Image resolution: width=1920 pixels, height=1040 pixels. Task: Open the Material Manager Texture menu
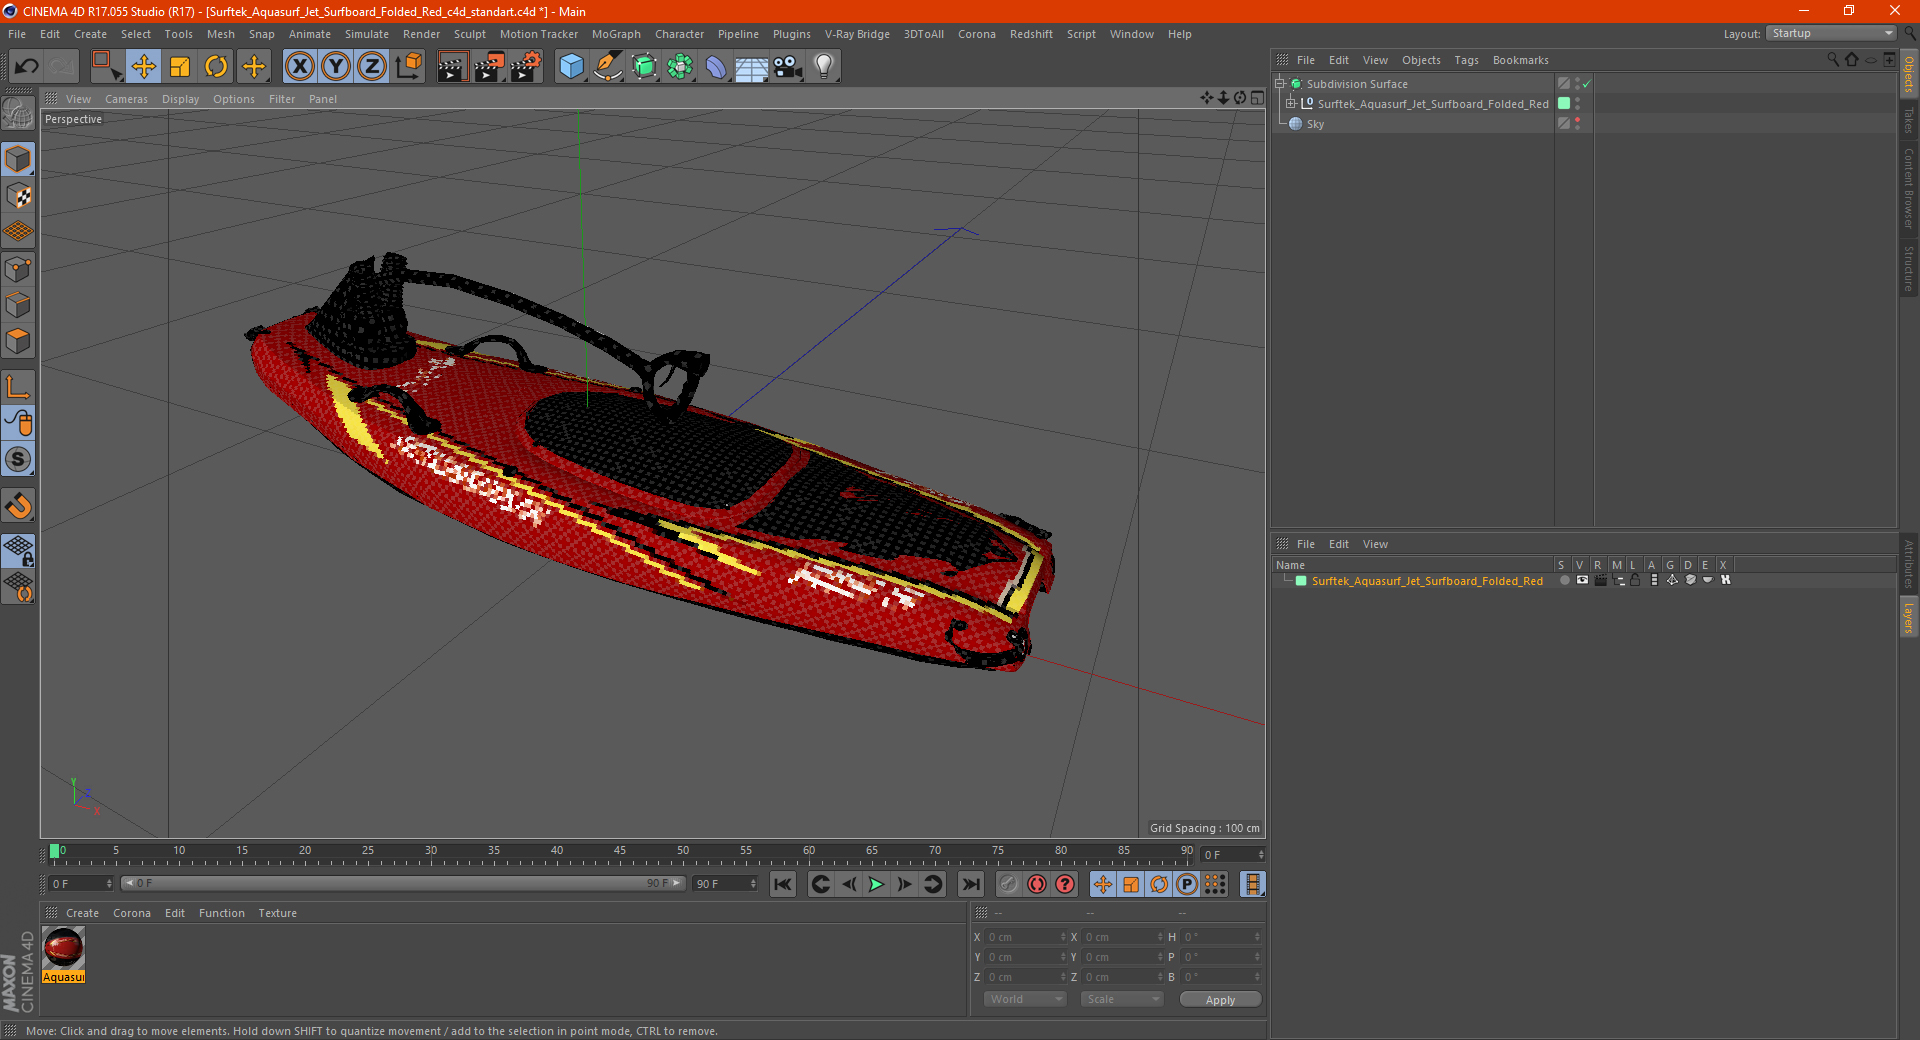[x=277, y=913]
